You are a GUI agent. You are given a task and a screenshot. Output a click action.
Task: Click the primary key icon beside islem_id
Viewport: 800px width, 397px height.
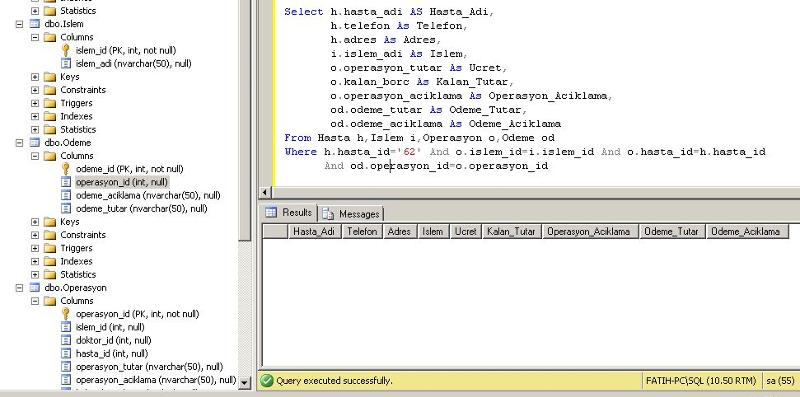[65, 50]
